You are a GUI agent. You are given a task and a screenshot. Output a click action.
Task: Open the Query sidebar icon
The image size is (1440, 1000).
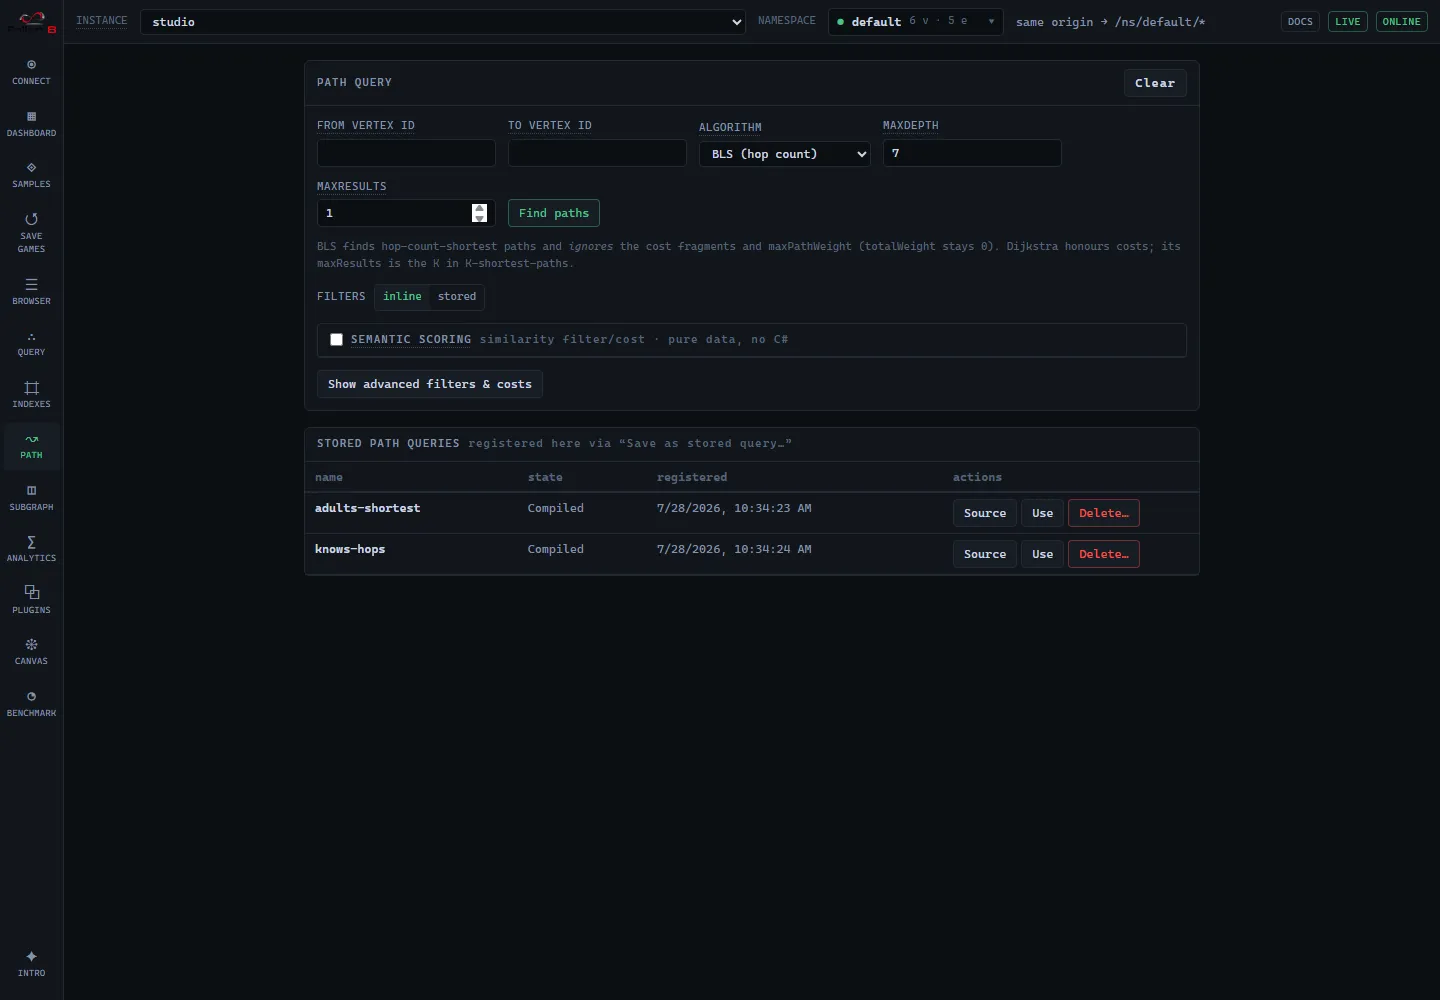tap(31, 343)
